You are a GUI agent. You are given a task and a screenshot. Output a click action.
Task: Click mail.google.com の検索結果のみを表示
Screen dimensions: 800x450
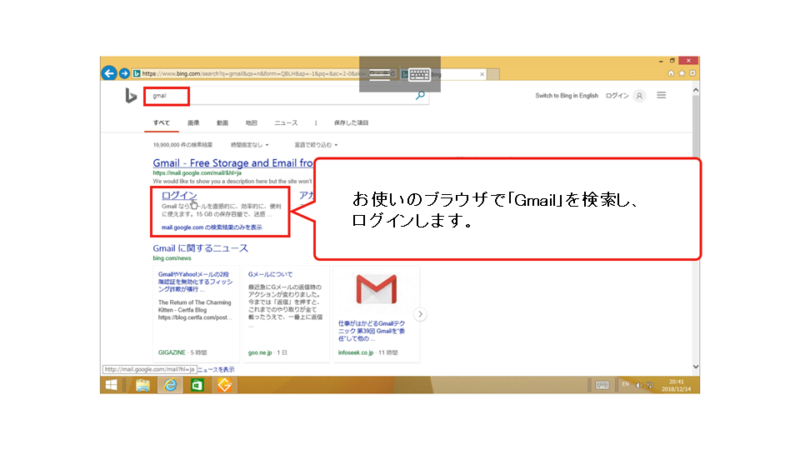coord(212,228)
